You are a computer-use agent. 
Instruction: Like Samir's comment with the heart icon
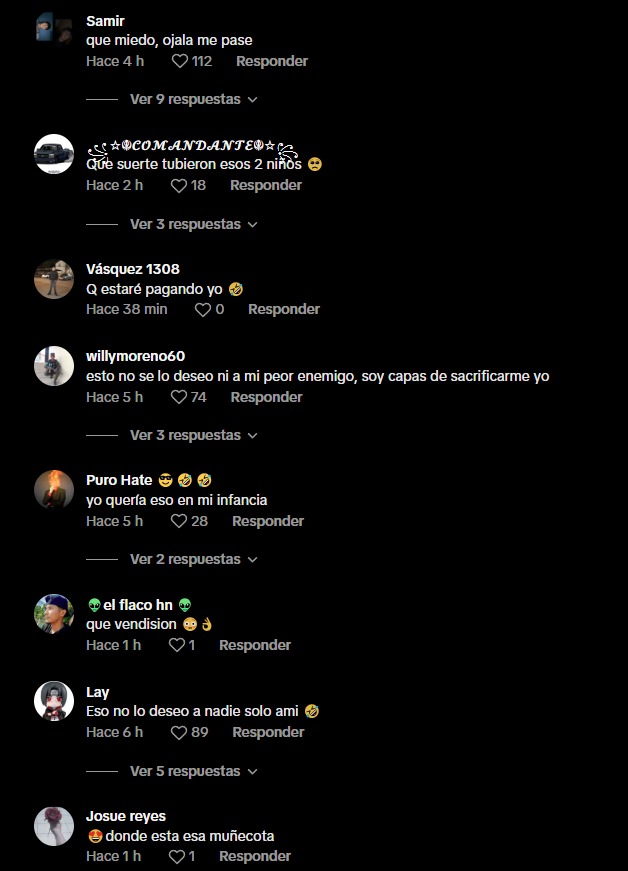[x=179, y=61]
